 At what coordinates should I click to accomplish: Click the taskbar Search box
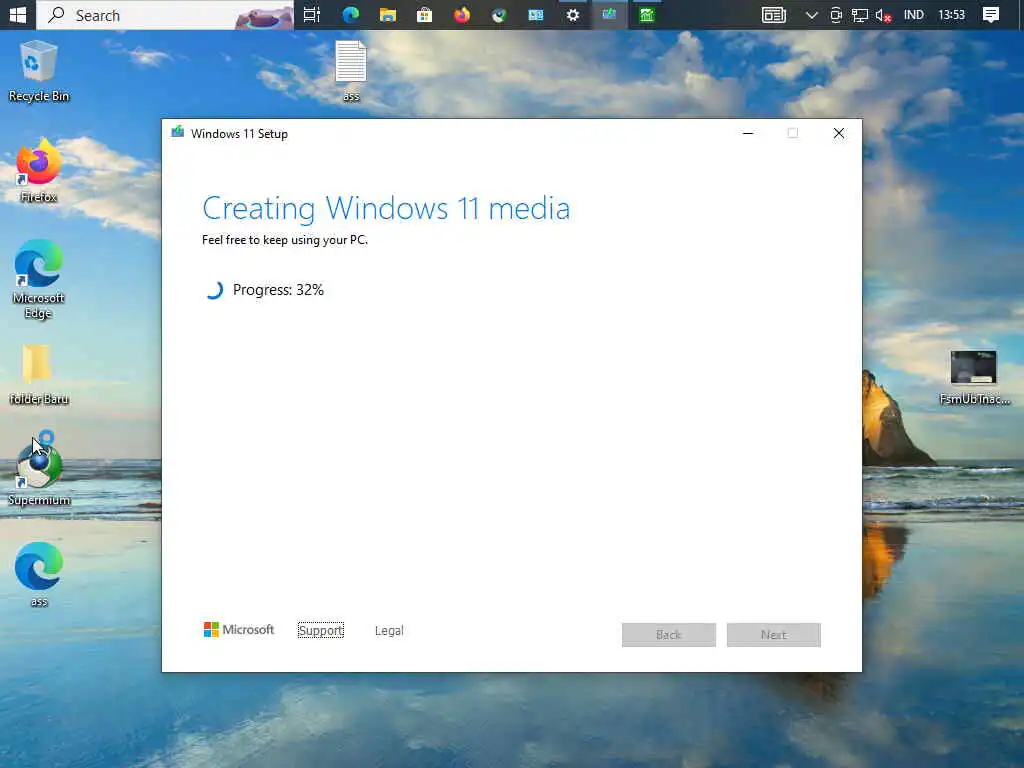pyautogui.click(x=165, y=14)
